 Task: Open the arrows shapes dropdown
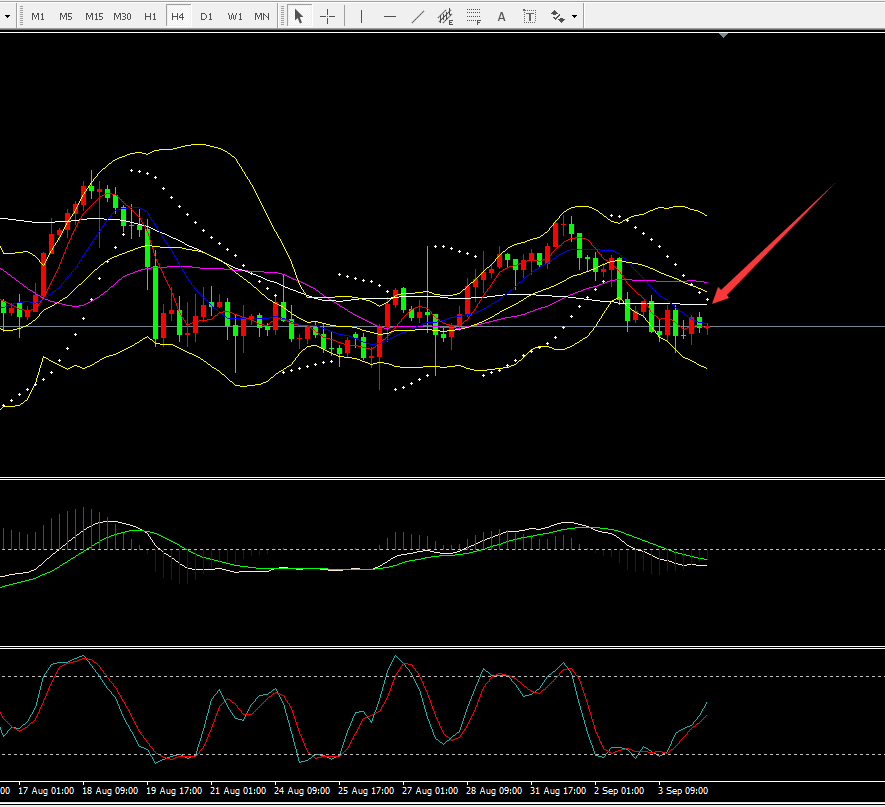click(x=563, y=16)
